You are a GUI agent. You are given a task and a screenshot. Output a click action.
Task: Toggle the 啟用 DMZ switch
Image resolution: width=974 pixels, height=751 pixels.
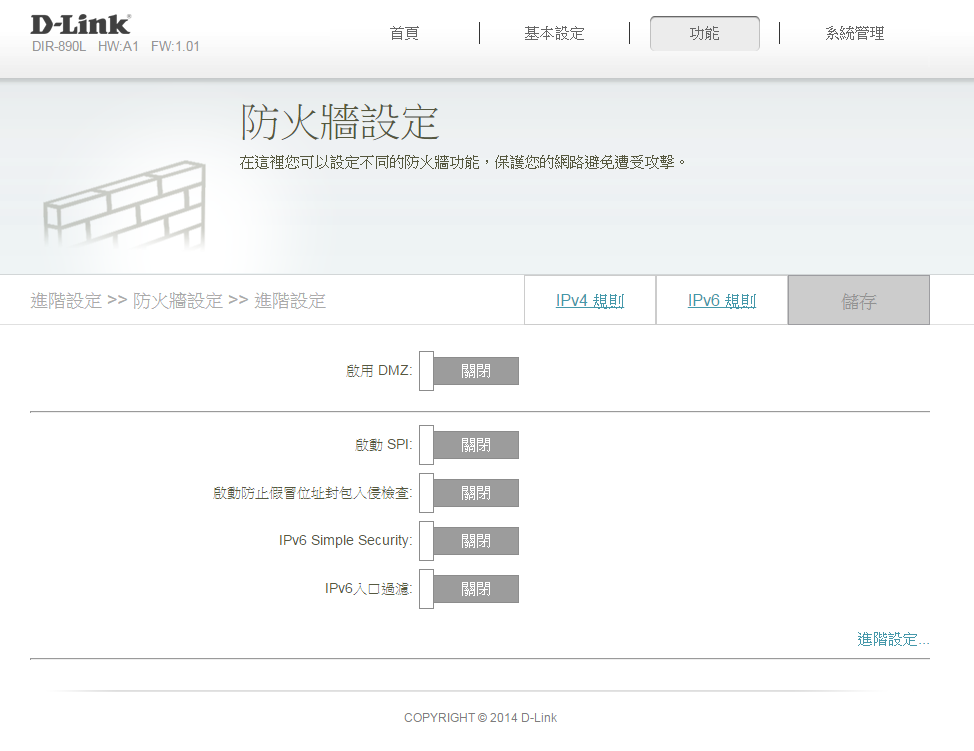(x=469, y=371)
